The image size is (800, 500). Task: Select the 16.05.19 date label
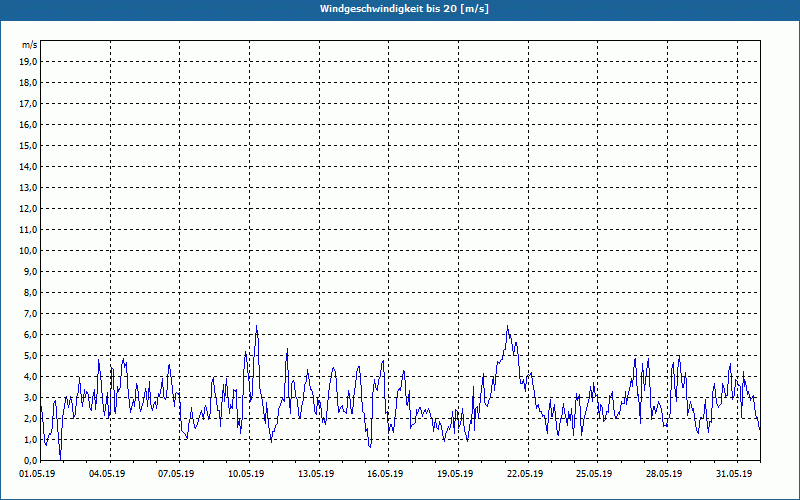(385, 473)
